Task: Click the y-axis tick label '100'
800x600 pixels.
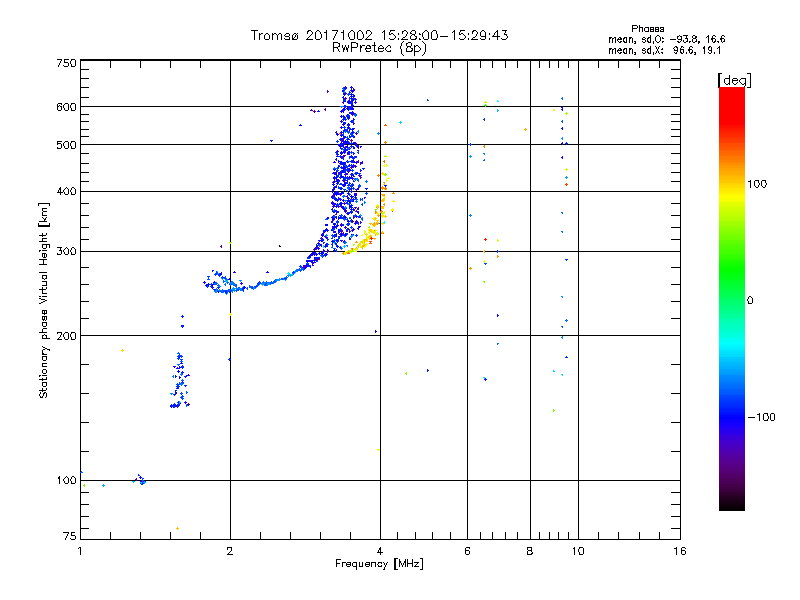Action: pyautogui.click(x=66, y=480)
